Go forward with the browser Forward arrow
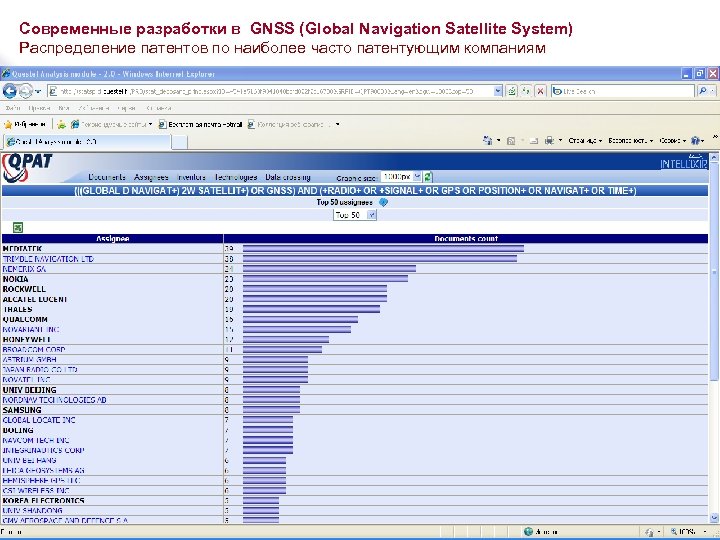Screen dimensions: 720x540 (x=26, y=91)
